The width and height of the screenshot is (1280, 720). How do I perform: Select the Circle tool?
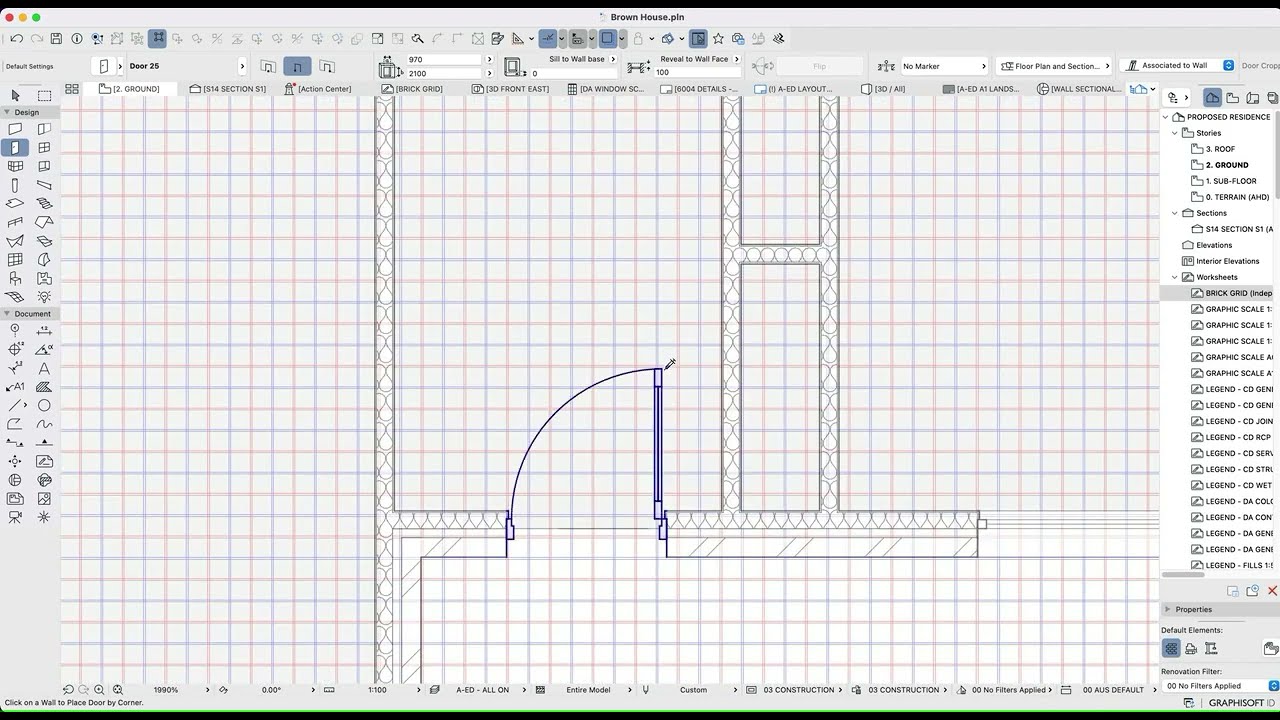point(44,405)
